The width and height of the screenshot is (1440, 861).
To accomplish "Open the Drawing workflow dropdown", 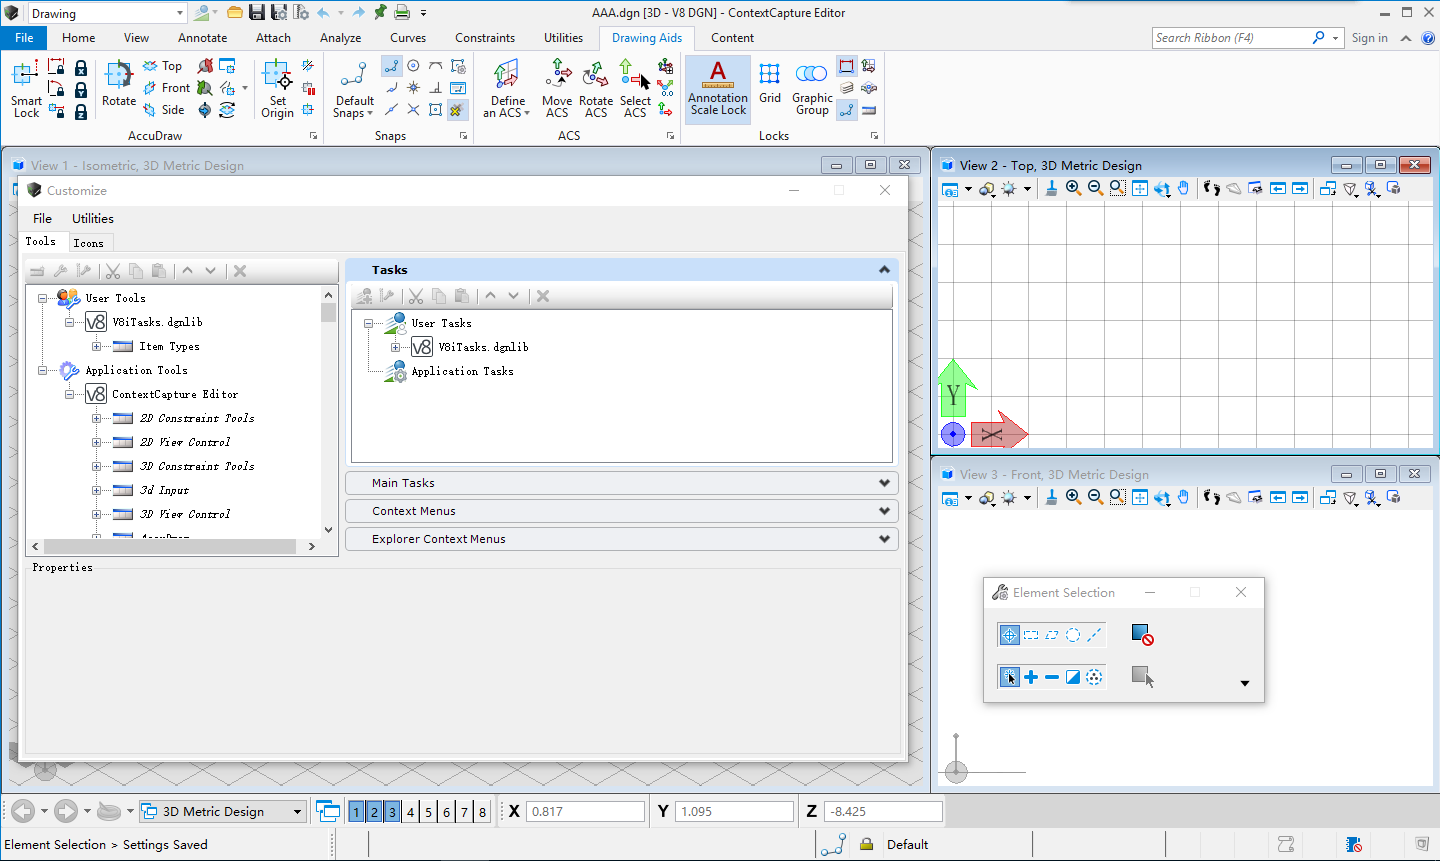I will click(180, 13).
